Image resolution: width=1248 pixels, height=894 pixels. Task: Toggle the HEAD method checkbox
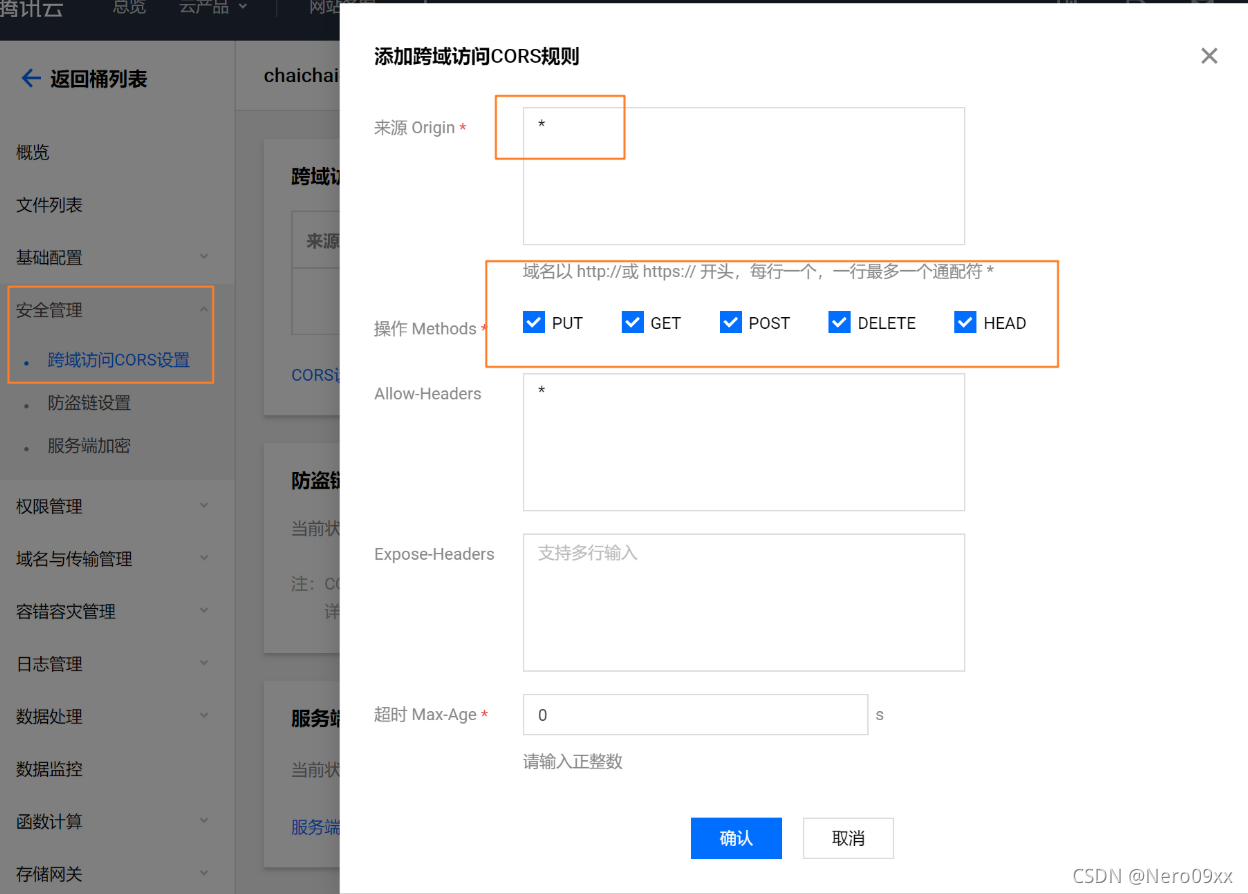(x=965, y=322)
